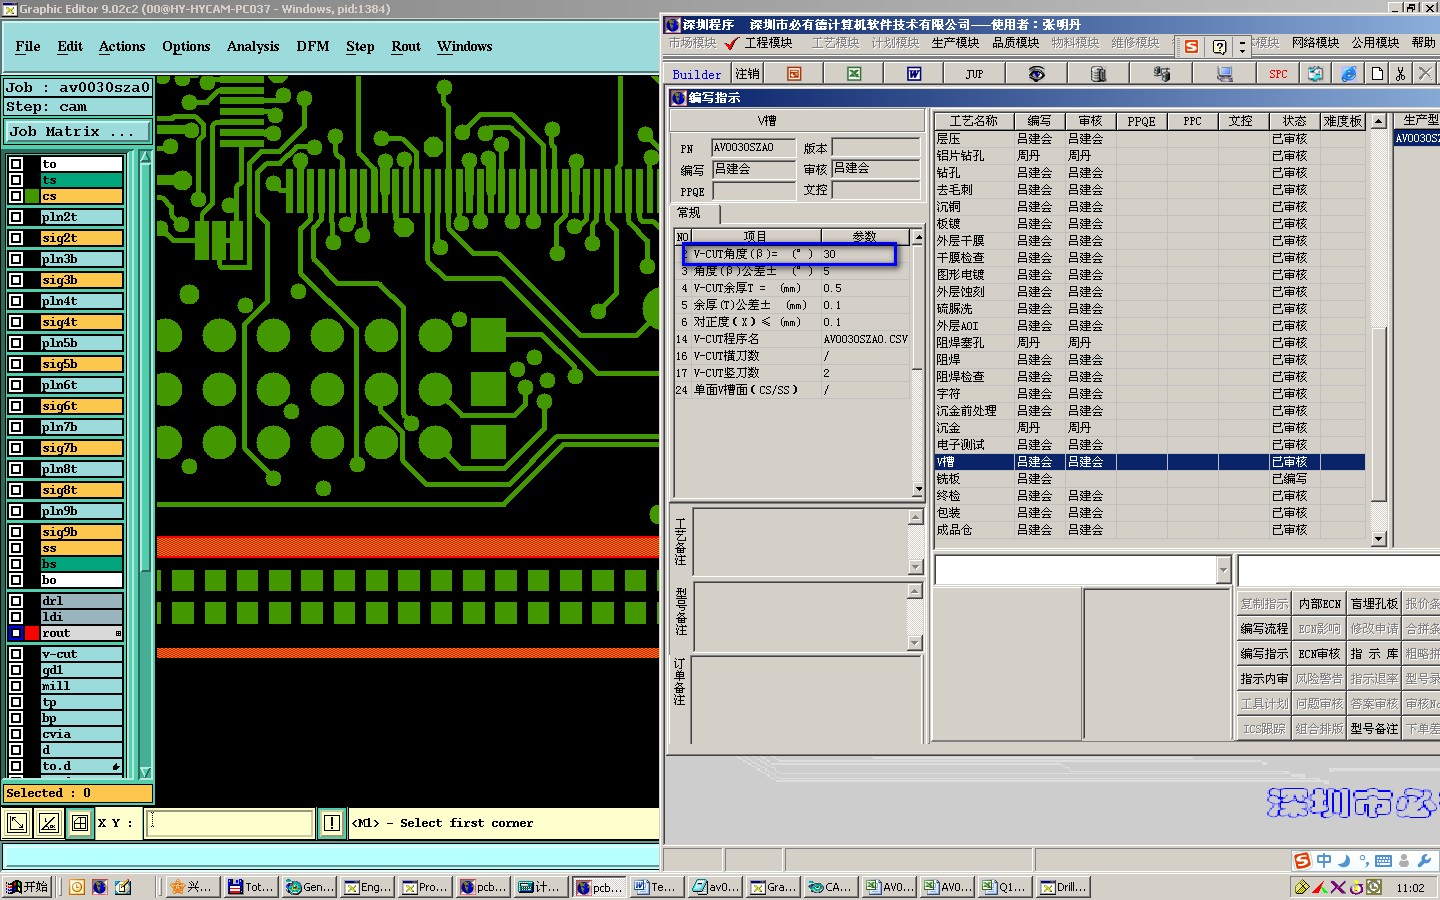Open the Analysis menu
This screenshot has height=900, width=1440.
(253, 47)
